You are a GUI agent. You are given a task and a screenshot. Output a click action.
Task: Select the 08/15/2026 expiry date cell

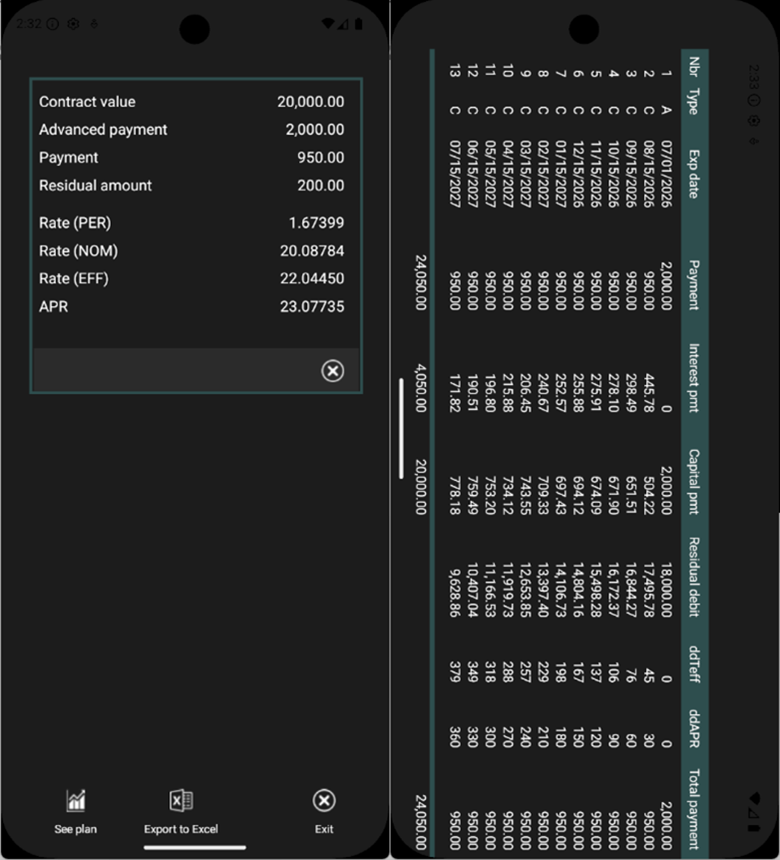point(649,174)
